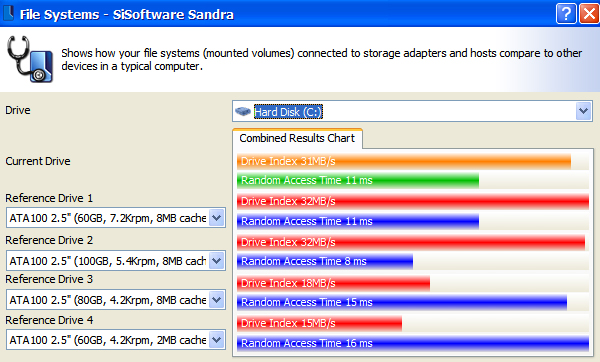This screenshot has width=600, height=362.
Task: Click the orange Drive Index 31MB/s bar
Action: [404, 161]
